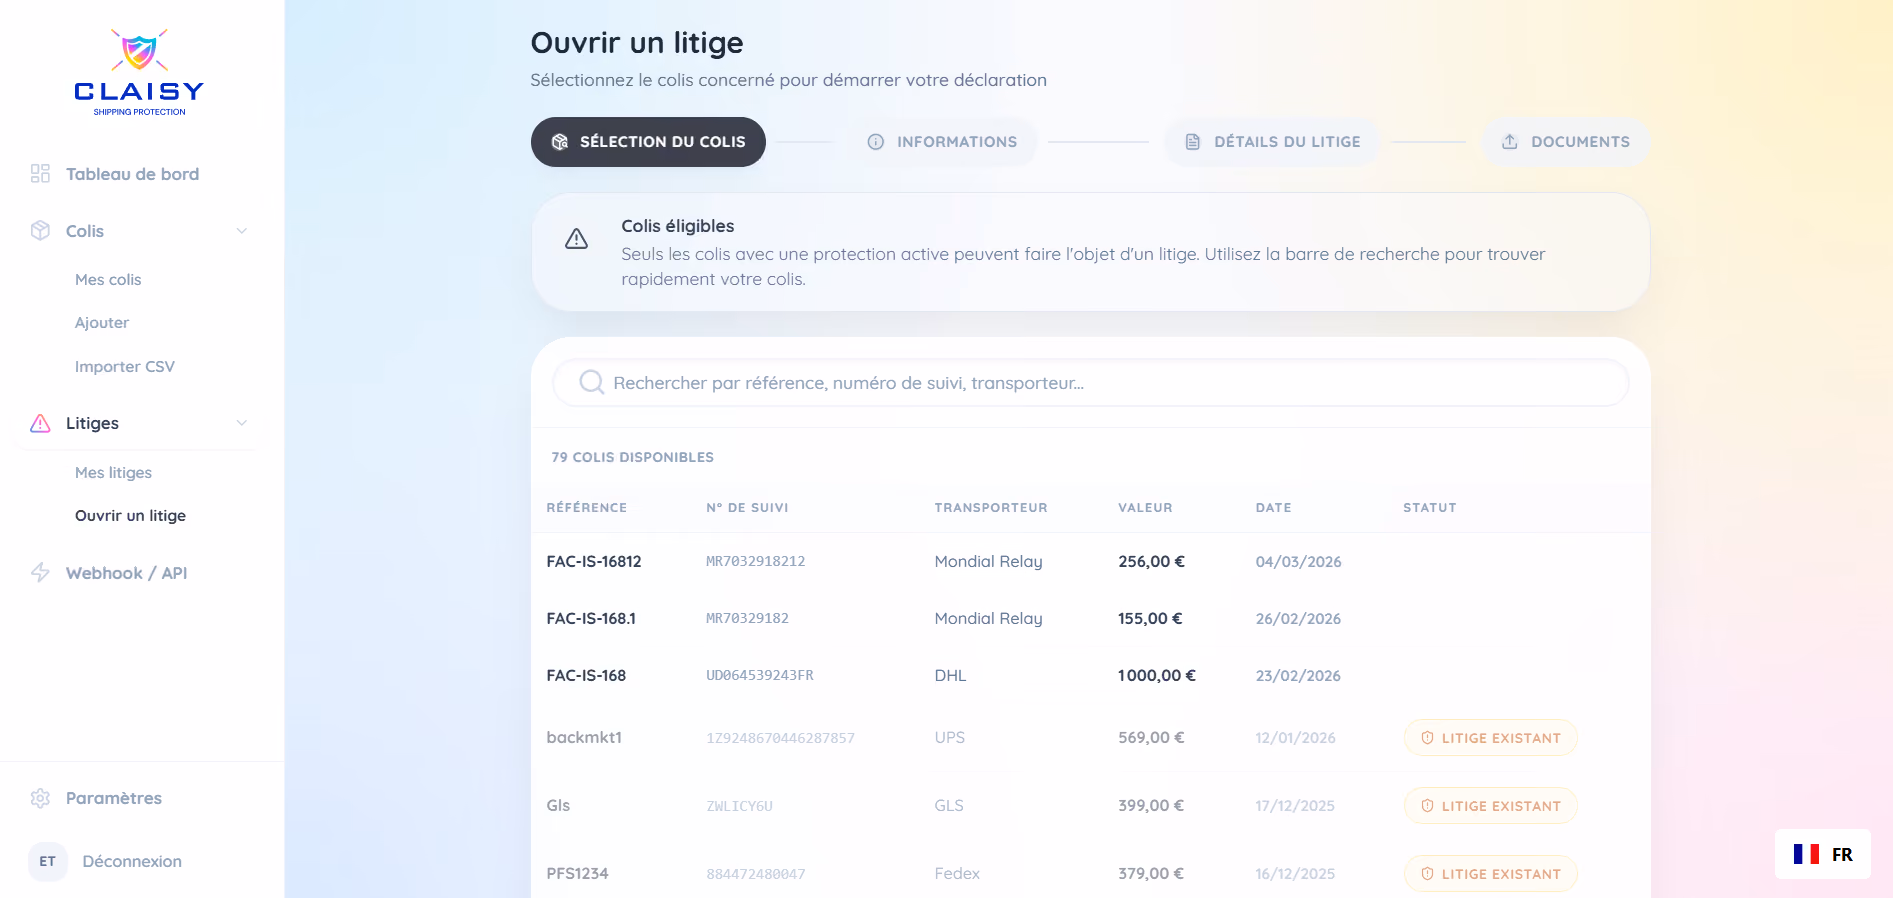
Task: Go to the Informations step tab
Action: tap(942, 142)
